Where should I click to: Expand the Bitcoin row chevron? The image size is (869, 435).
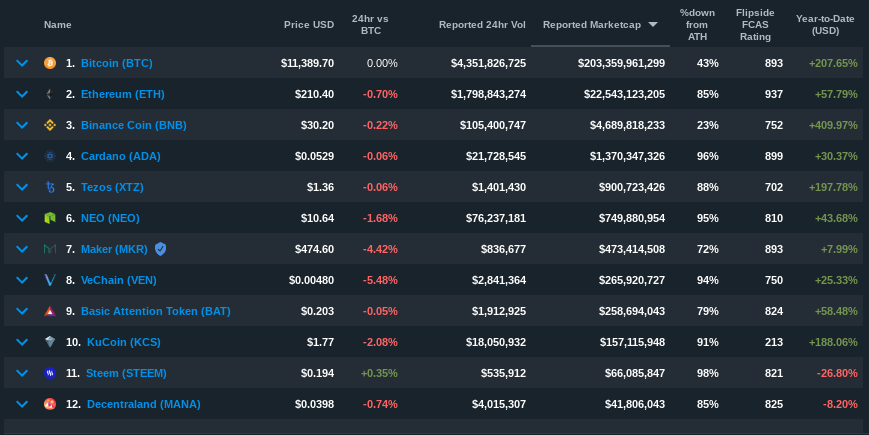(22, 63)
